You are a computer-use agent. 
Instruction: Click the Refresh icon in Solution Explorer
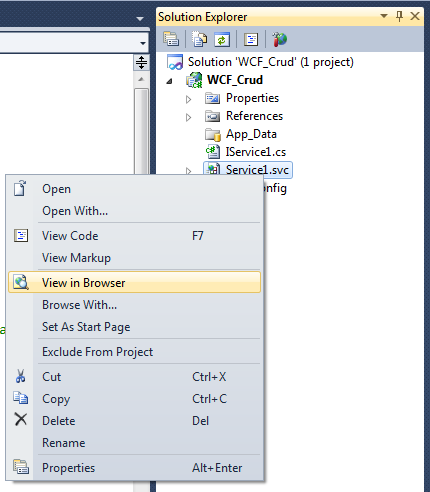click(222, 39)
